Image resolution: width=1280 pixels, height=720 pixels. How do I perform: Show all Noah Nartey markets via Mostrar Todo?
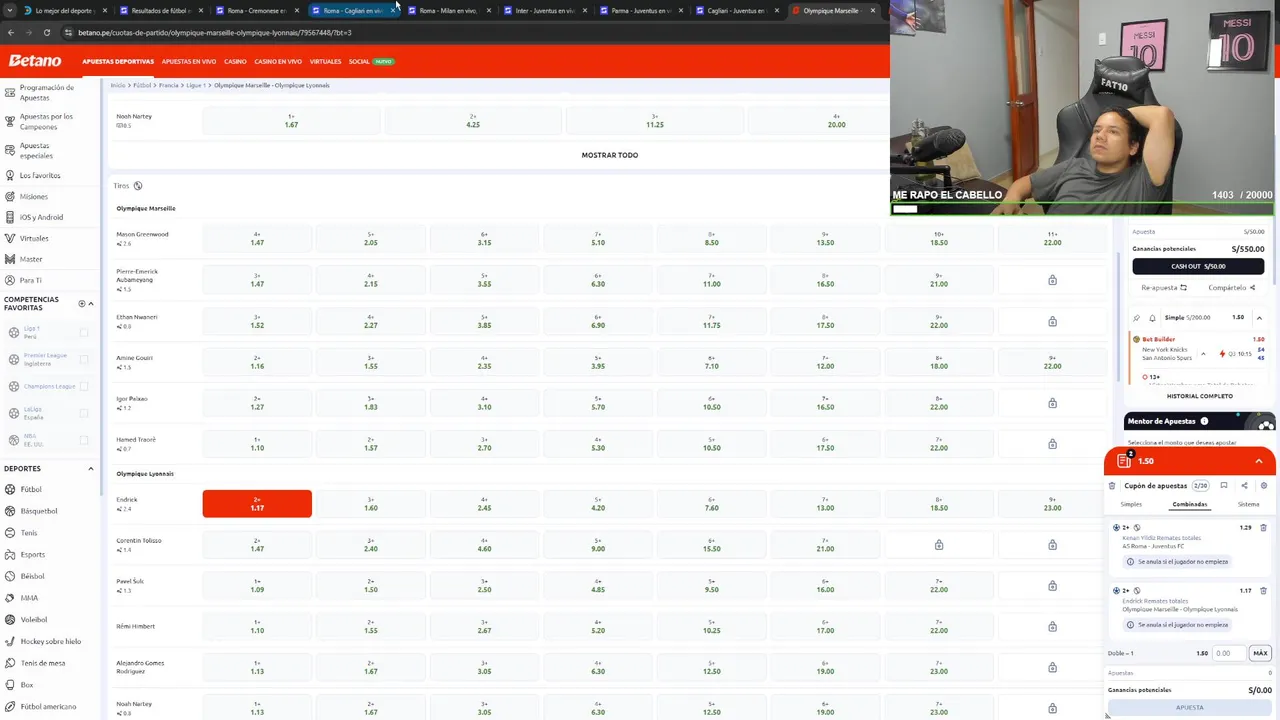click(610, 155)
